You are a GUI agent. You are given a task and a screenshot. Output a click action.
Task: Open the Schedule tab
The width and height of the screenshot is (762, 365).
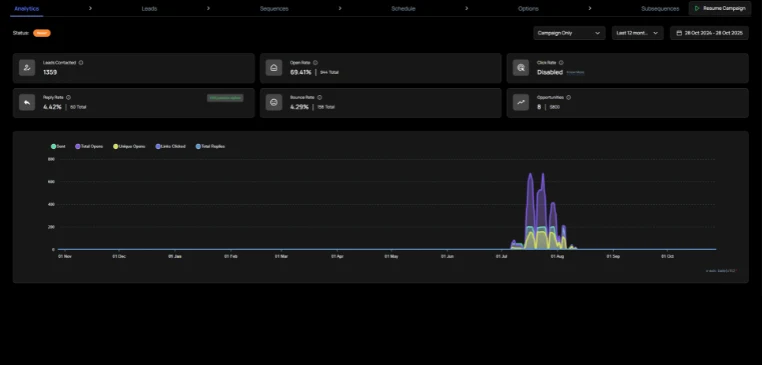coord(403,9)
